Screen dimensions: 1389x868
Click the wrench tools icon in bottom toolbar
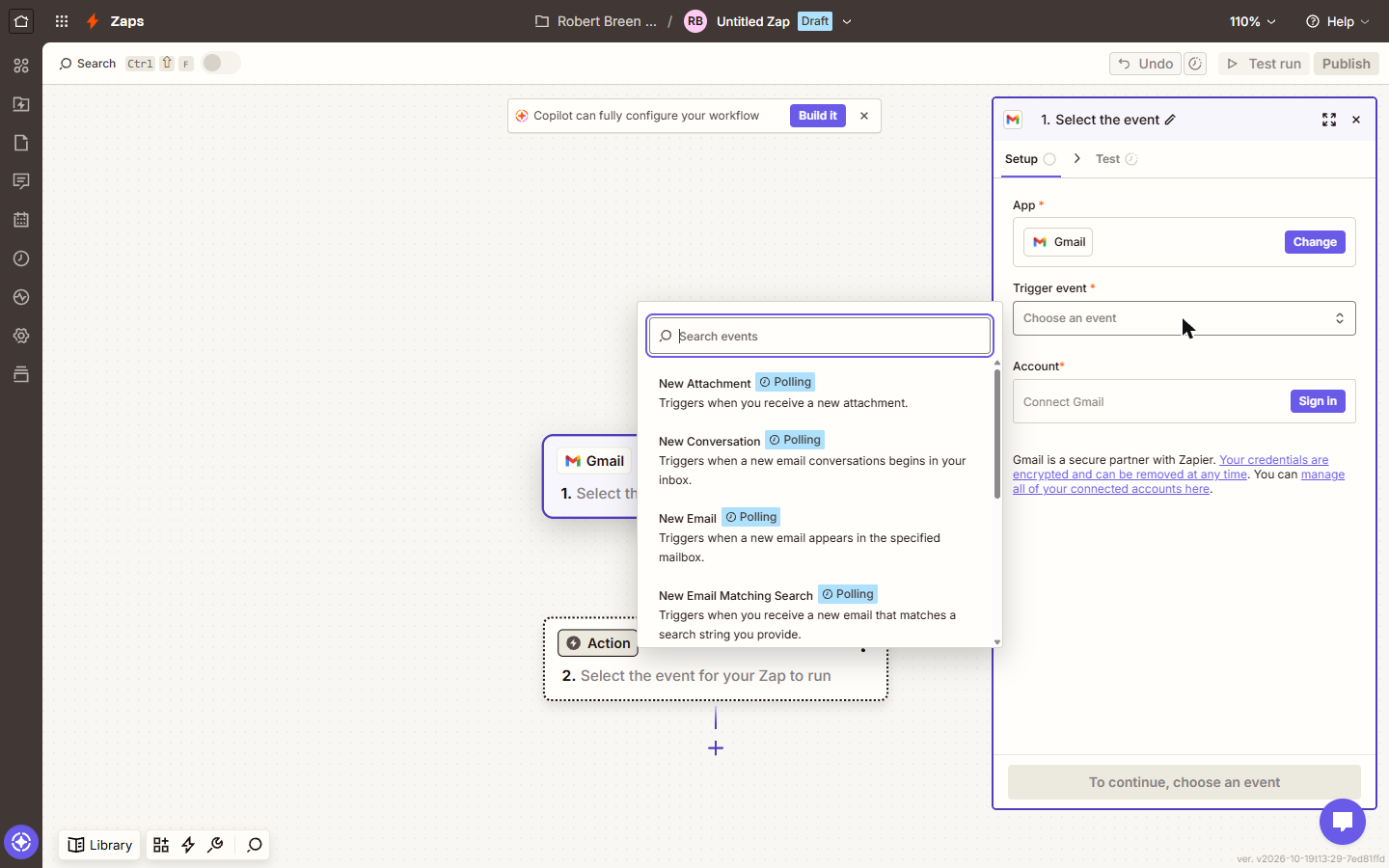(215, 845)
